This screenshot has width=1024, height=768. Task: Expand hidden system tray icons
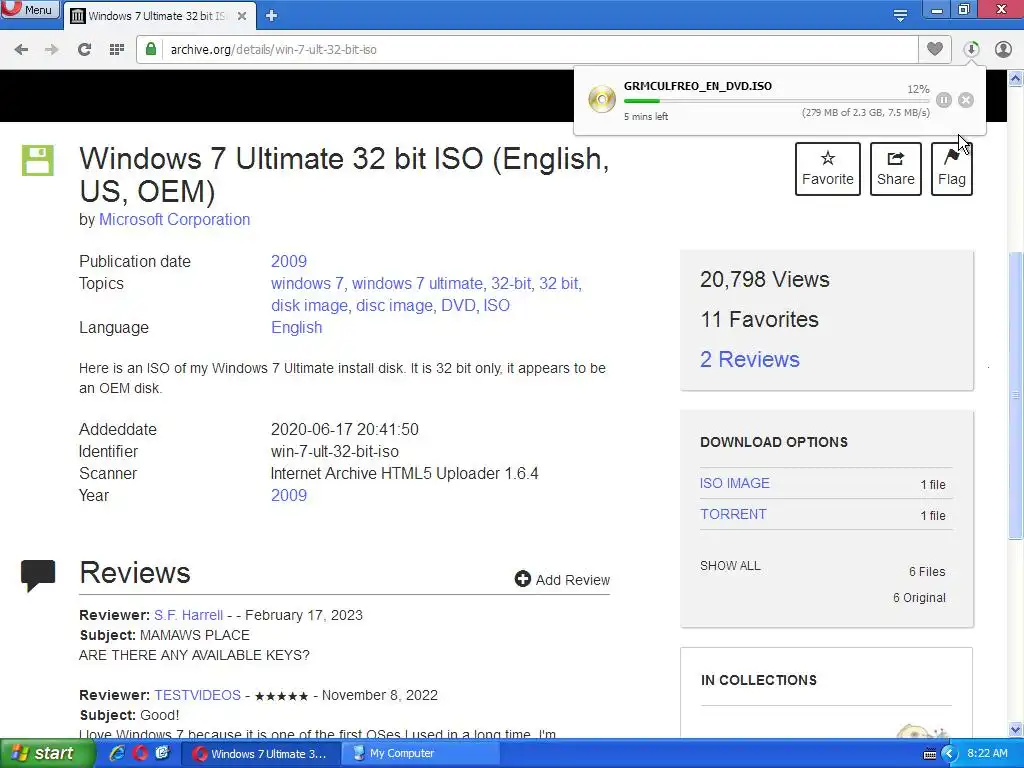[x=949, y=754]
